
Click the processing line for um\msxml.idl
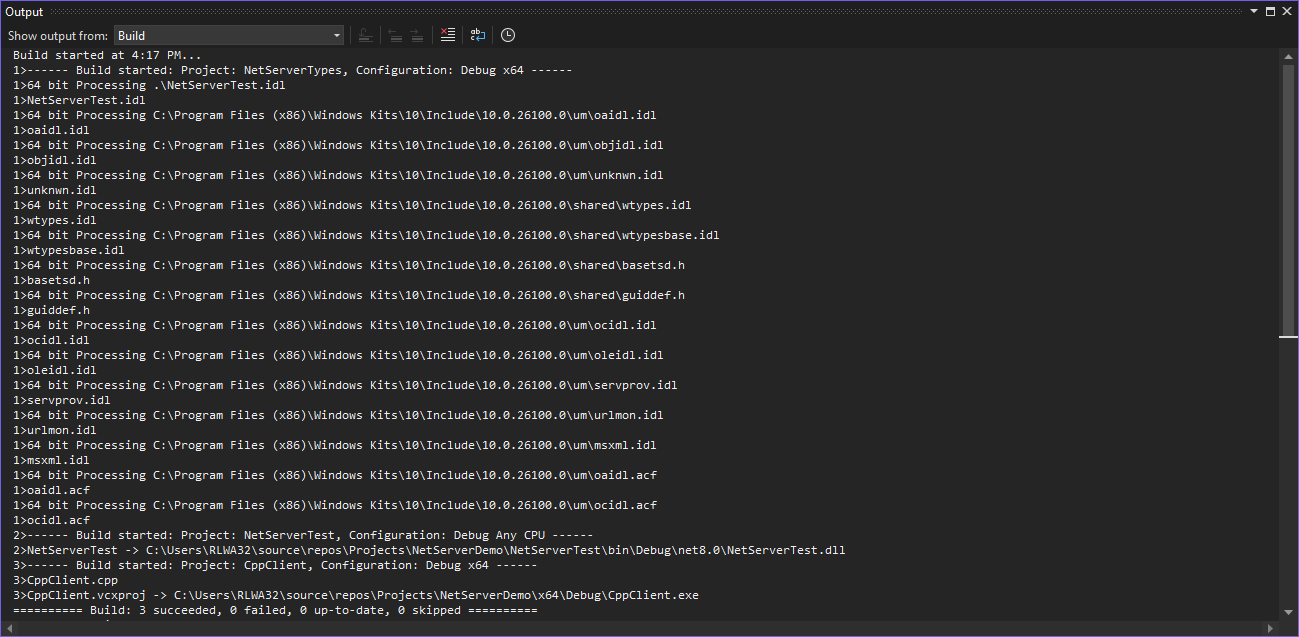pos(335,445)
